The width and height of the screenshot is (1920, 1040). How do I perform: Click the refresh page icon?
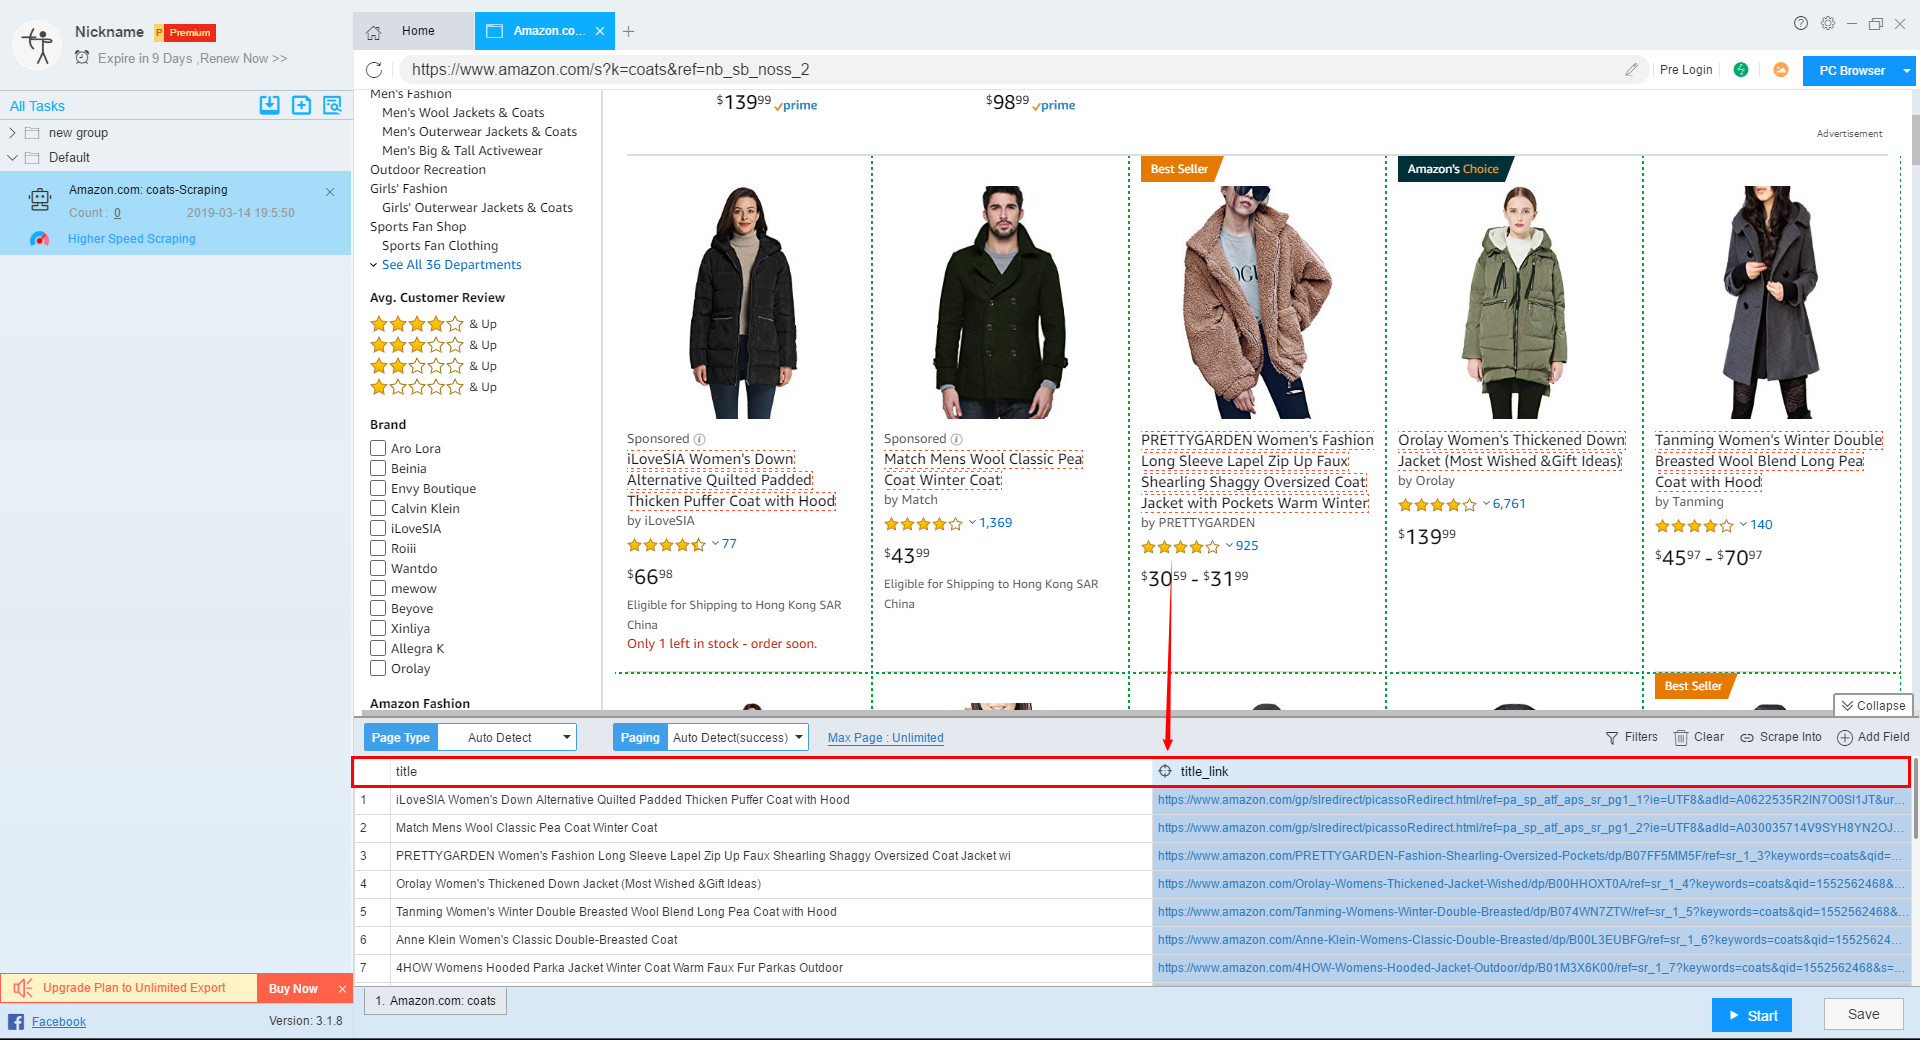click(x=374, y=70)
